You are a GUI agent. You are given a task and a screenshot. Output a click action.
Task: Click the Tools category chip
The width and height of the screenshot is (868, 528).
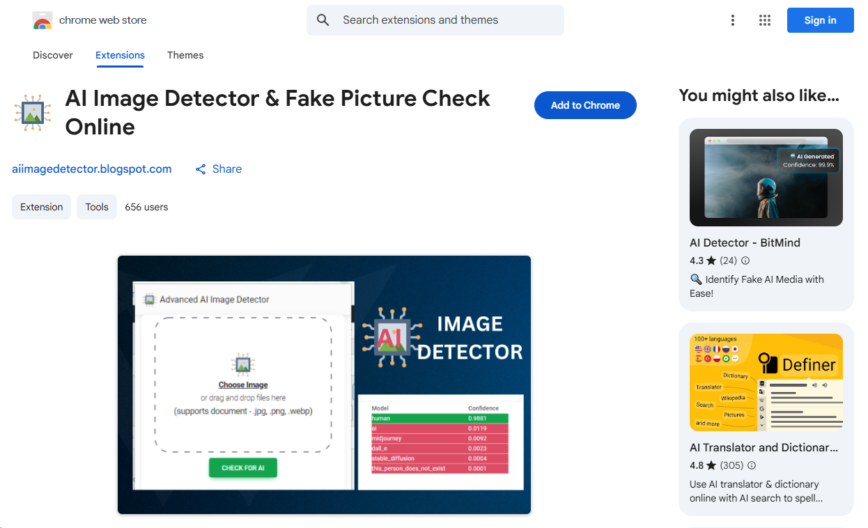click(x=97, y=207)
